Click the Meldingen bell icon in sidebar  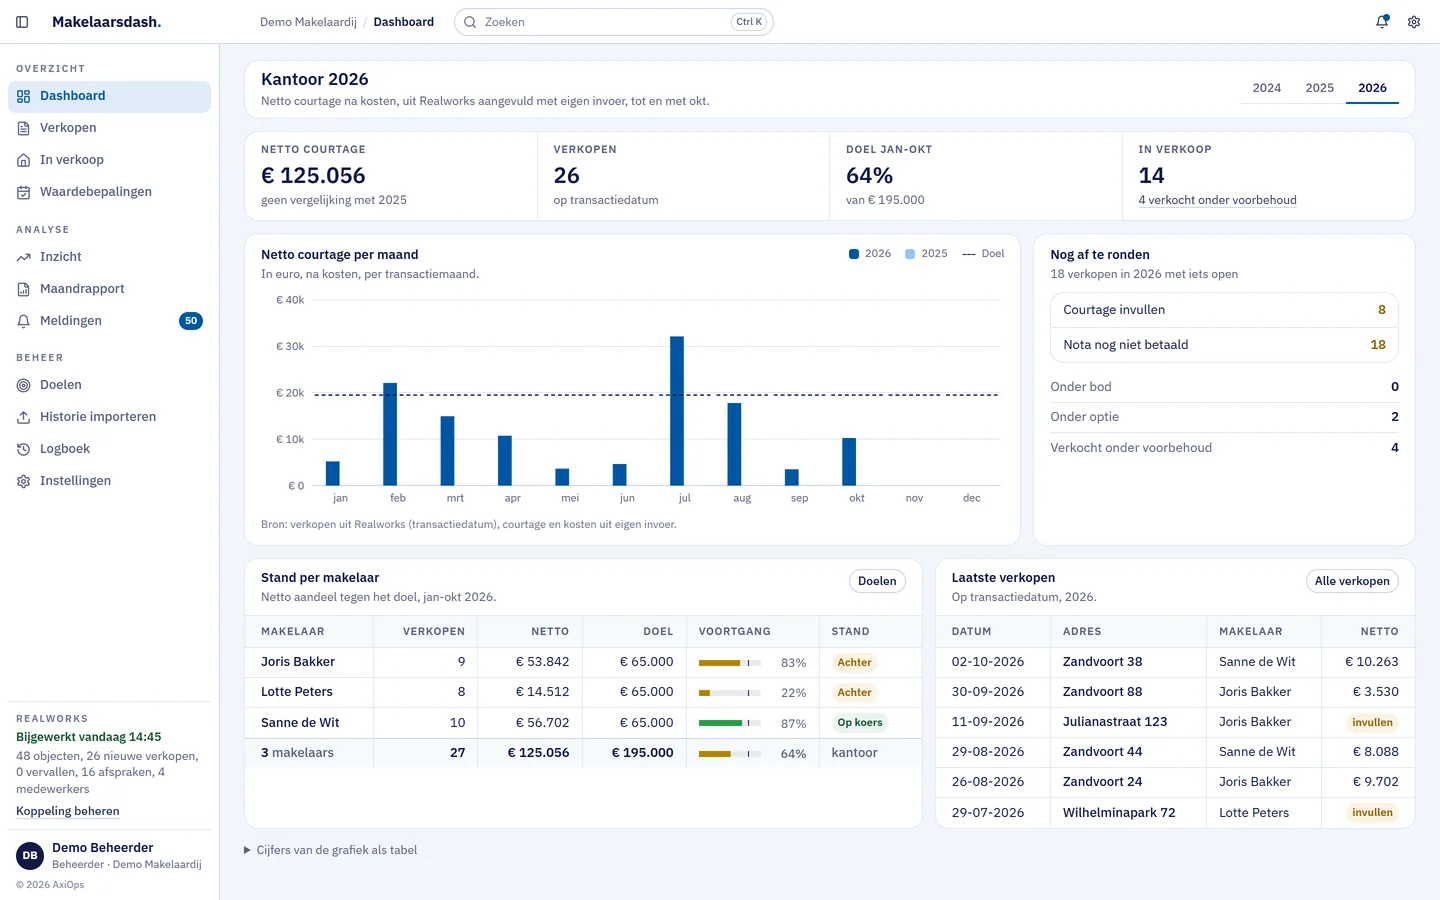pos(24,322)
